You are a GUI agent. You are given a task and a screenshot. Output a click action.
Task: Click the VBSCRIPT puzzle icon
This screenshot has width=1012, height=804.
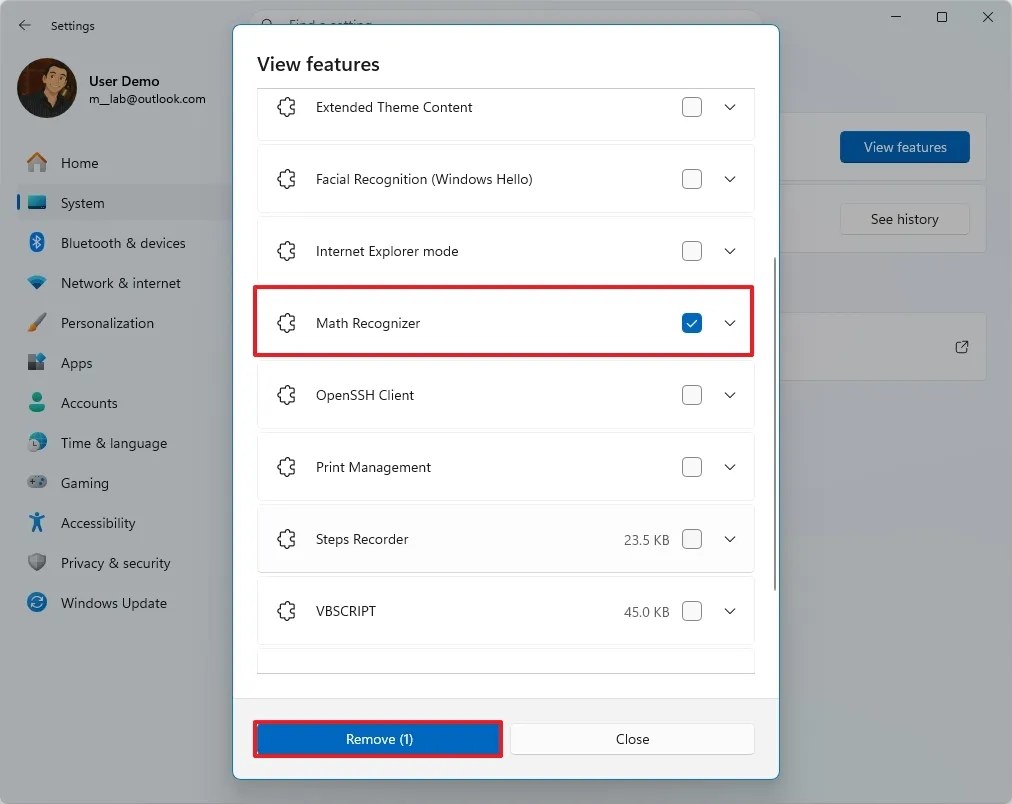tap(287, 610)
